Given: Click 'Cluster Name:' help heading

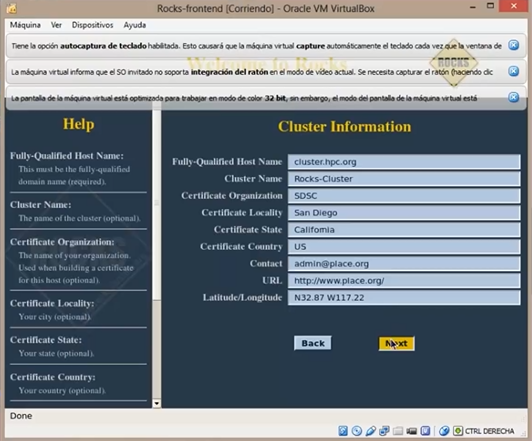Looking at the screenshot, I should [40, 205].
